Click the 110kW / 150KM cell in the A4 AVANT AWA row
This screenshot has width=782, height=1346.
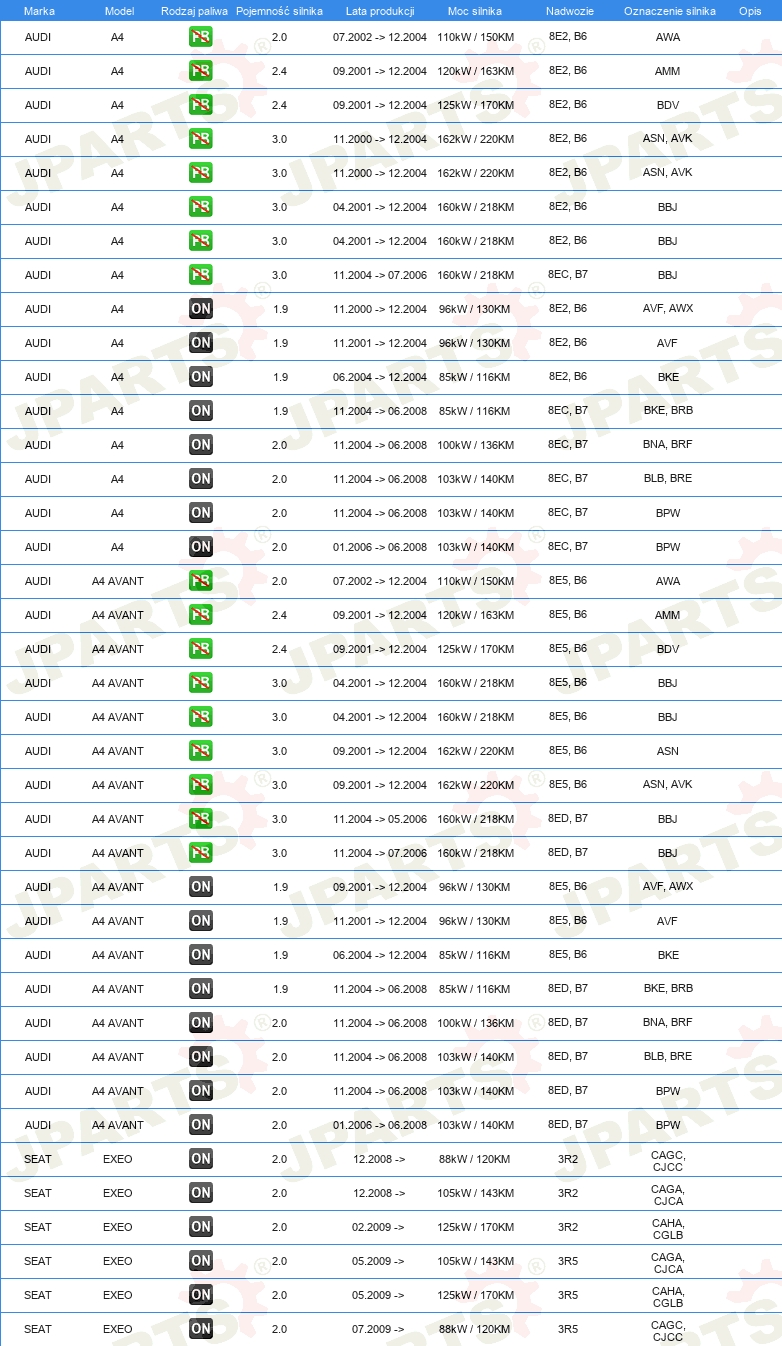pyautogui.click(x=475, y=581)
